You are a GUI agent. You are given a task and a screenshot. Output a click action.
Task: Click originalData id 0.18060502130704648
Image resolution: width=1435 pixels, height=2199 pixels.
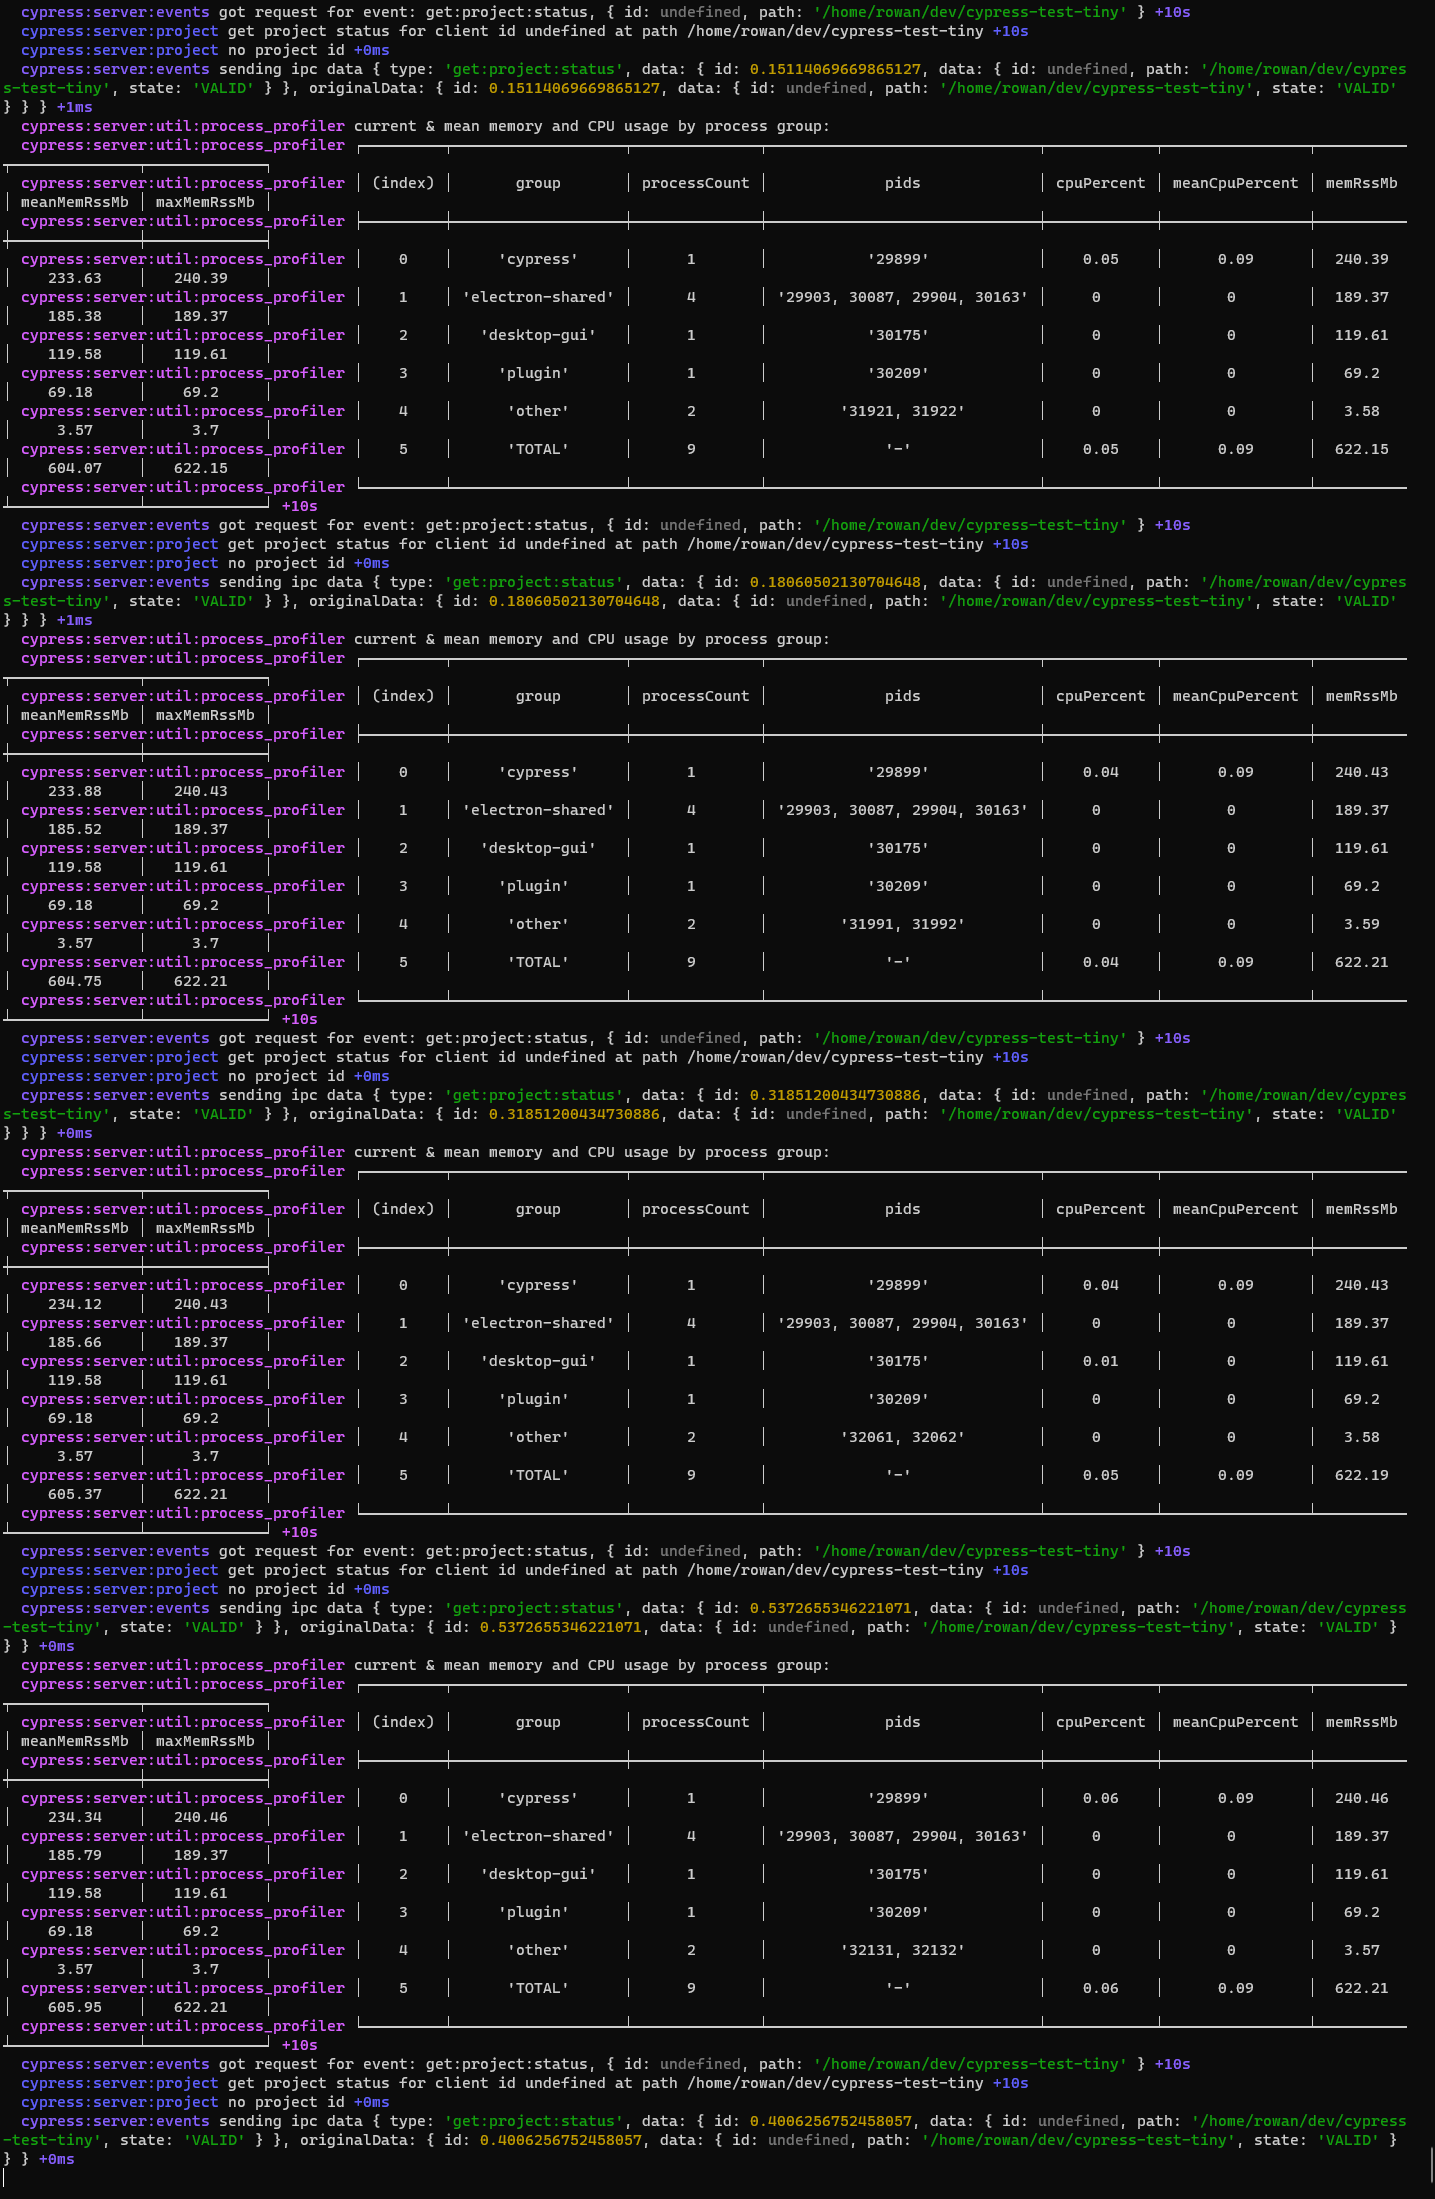(x=574, y=601)
